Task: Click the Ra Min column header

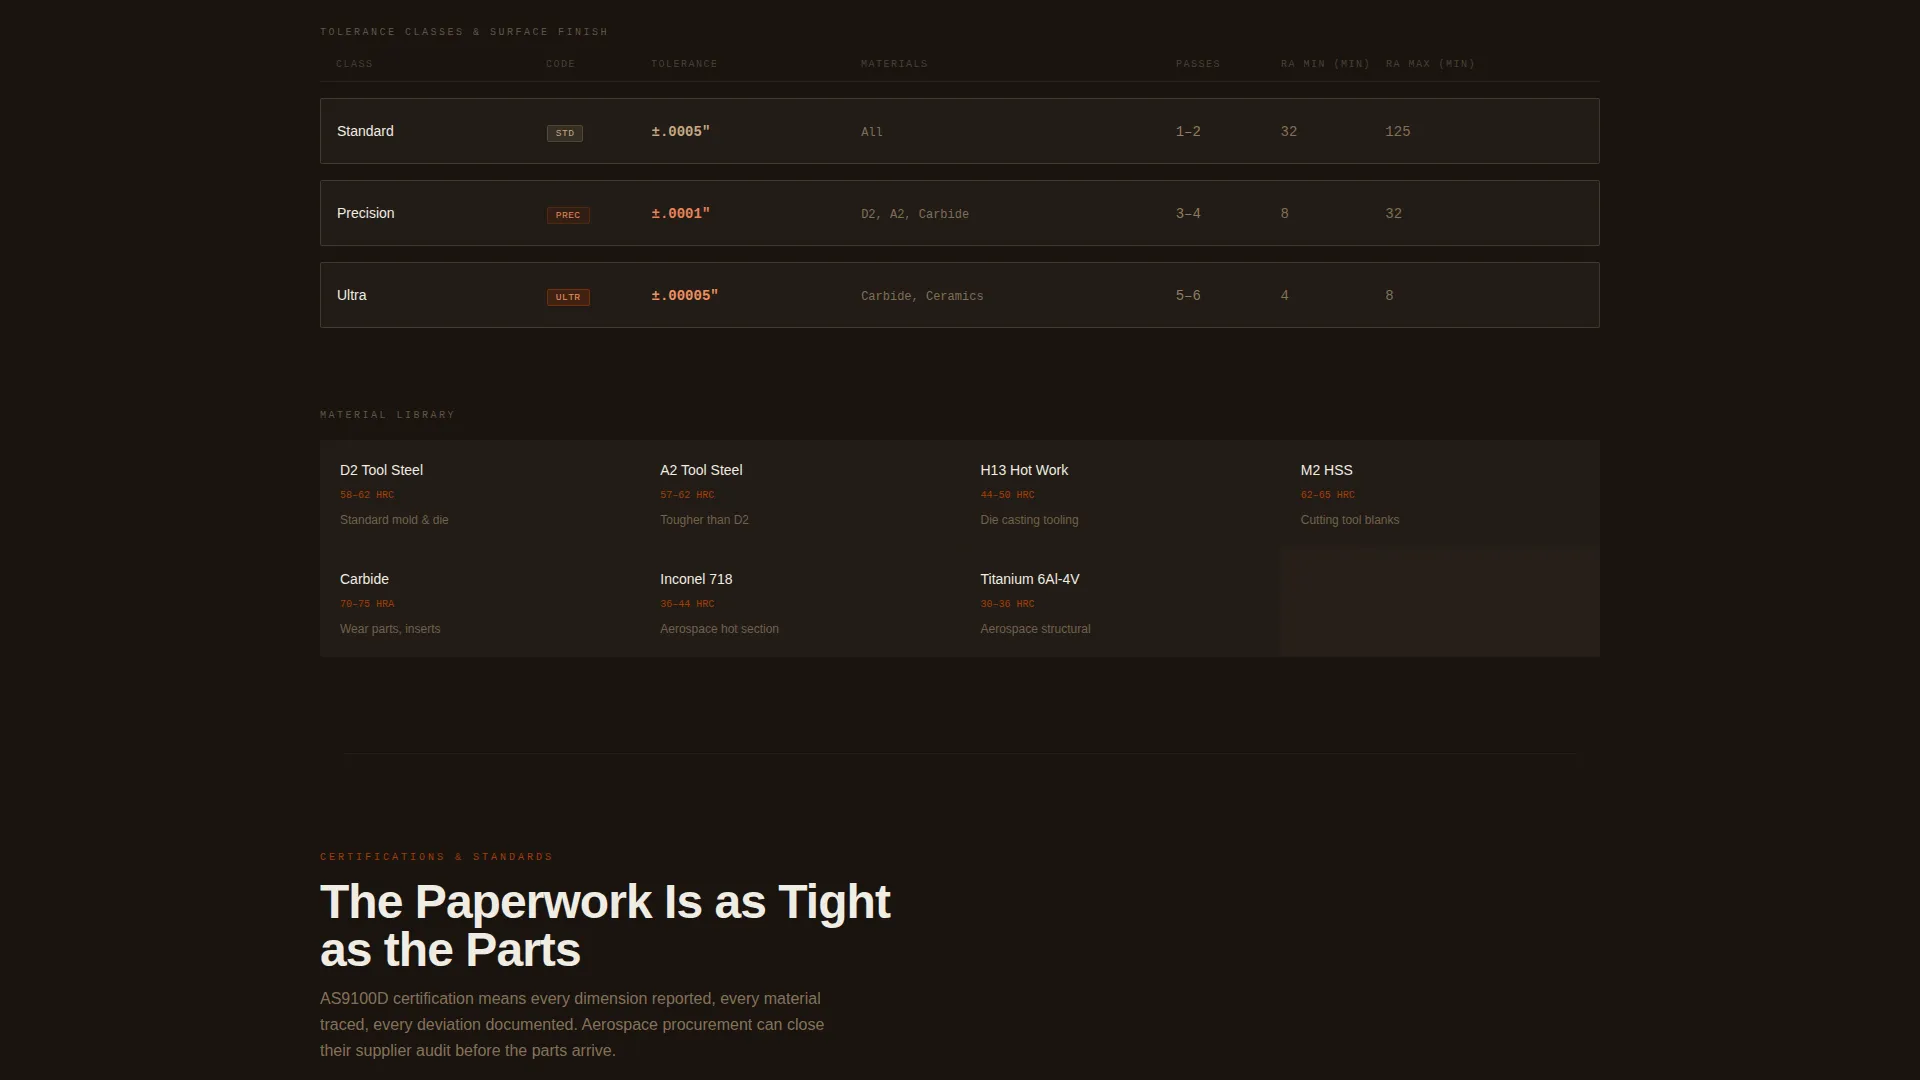Action: coord(1325,64)
